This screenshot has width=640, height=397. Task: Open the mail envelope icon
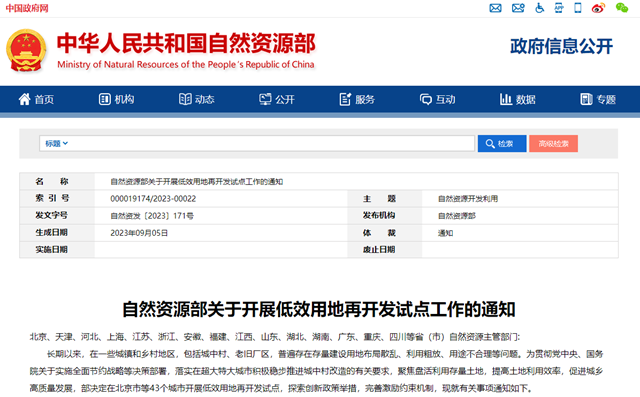pos(496,8)
